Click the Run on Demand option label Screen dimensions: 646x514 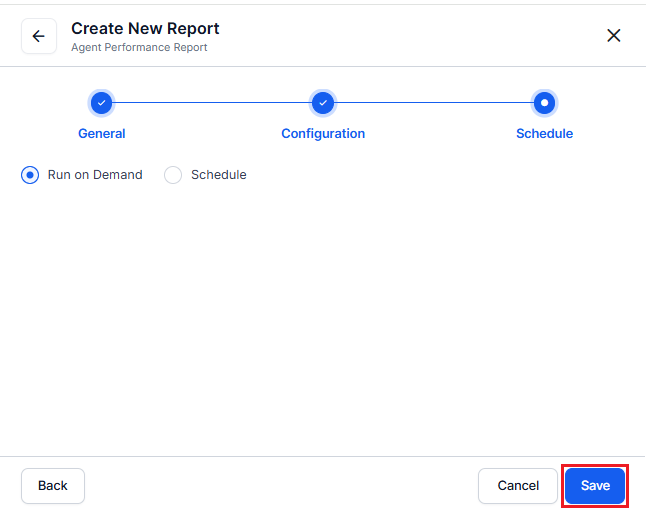point(95,175)
